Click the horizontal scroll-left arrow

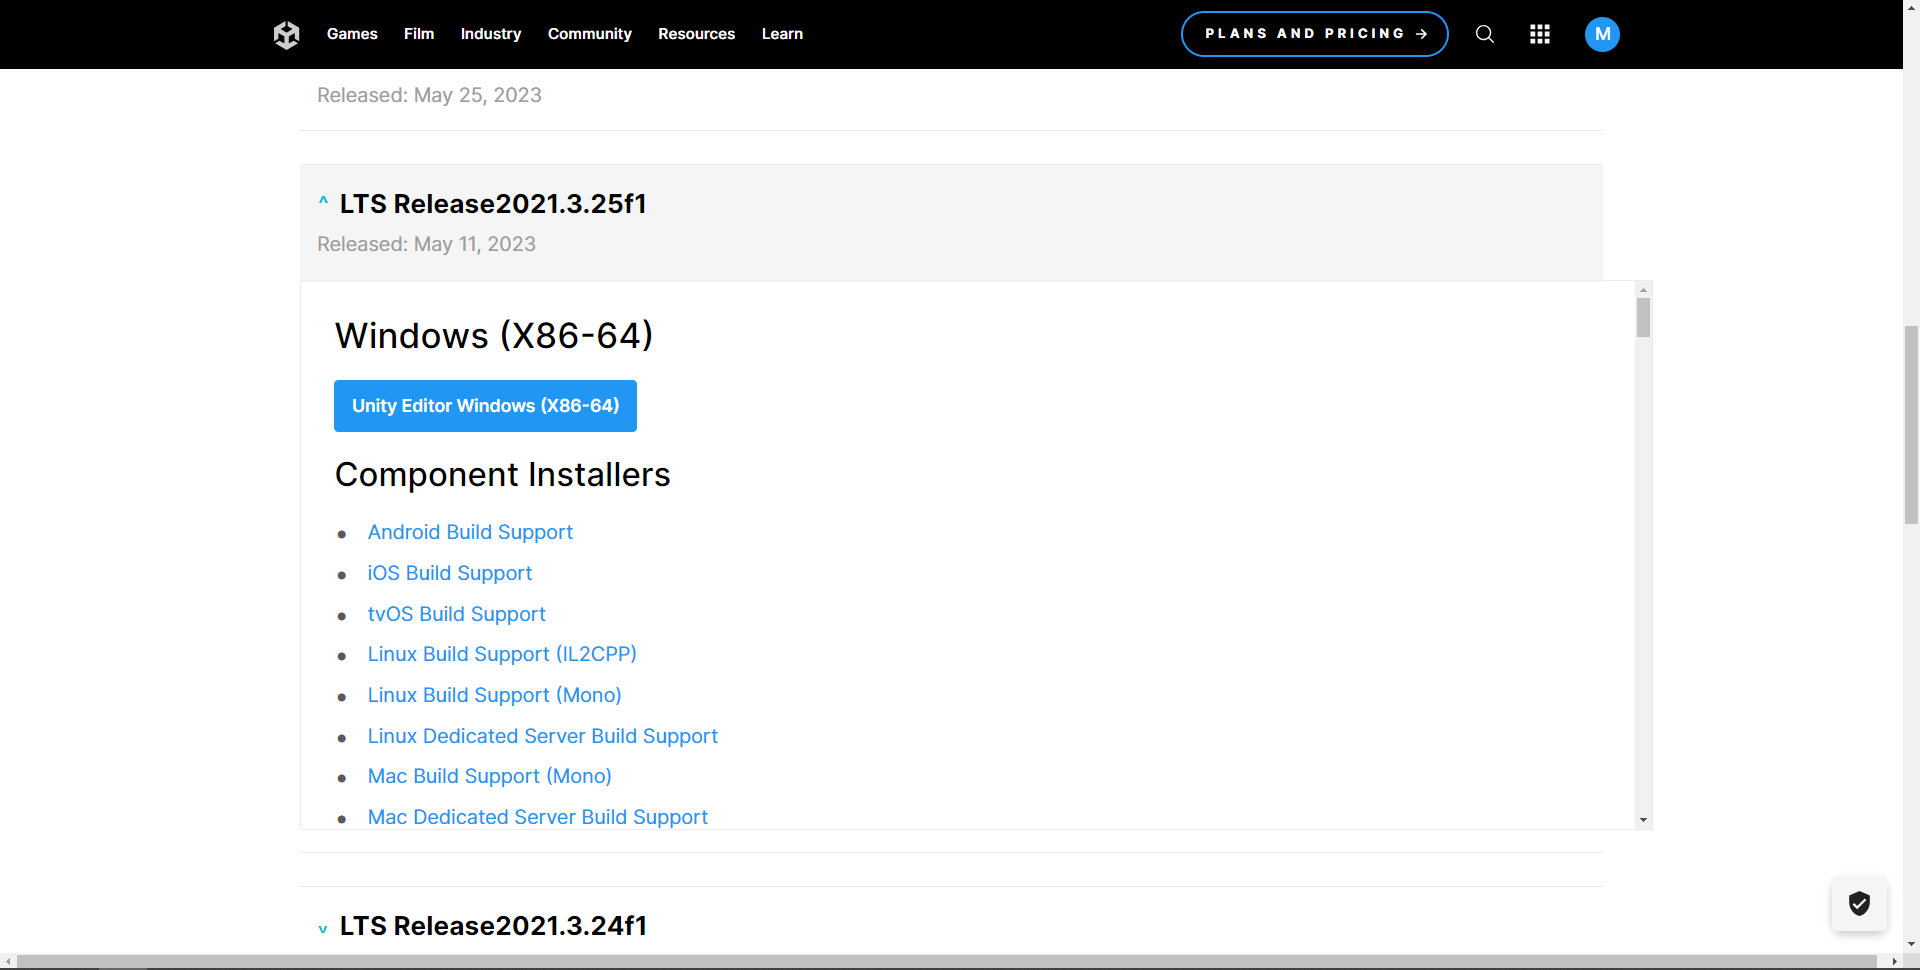(8, 962)
